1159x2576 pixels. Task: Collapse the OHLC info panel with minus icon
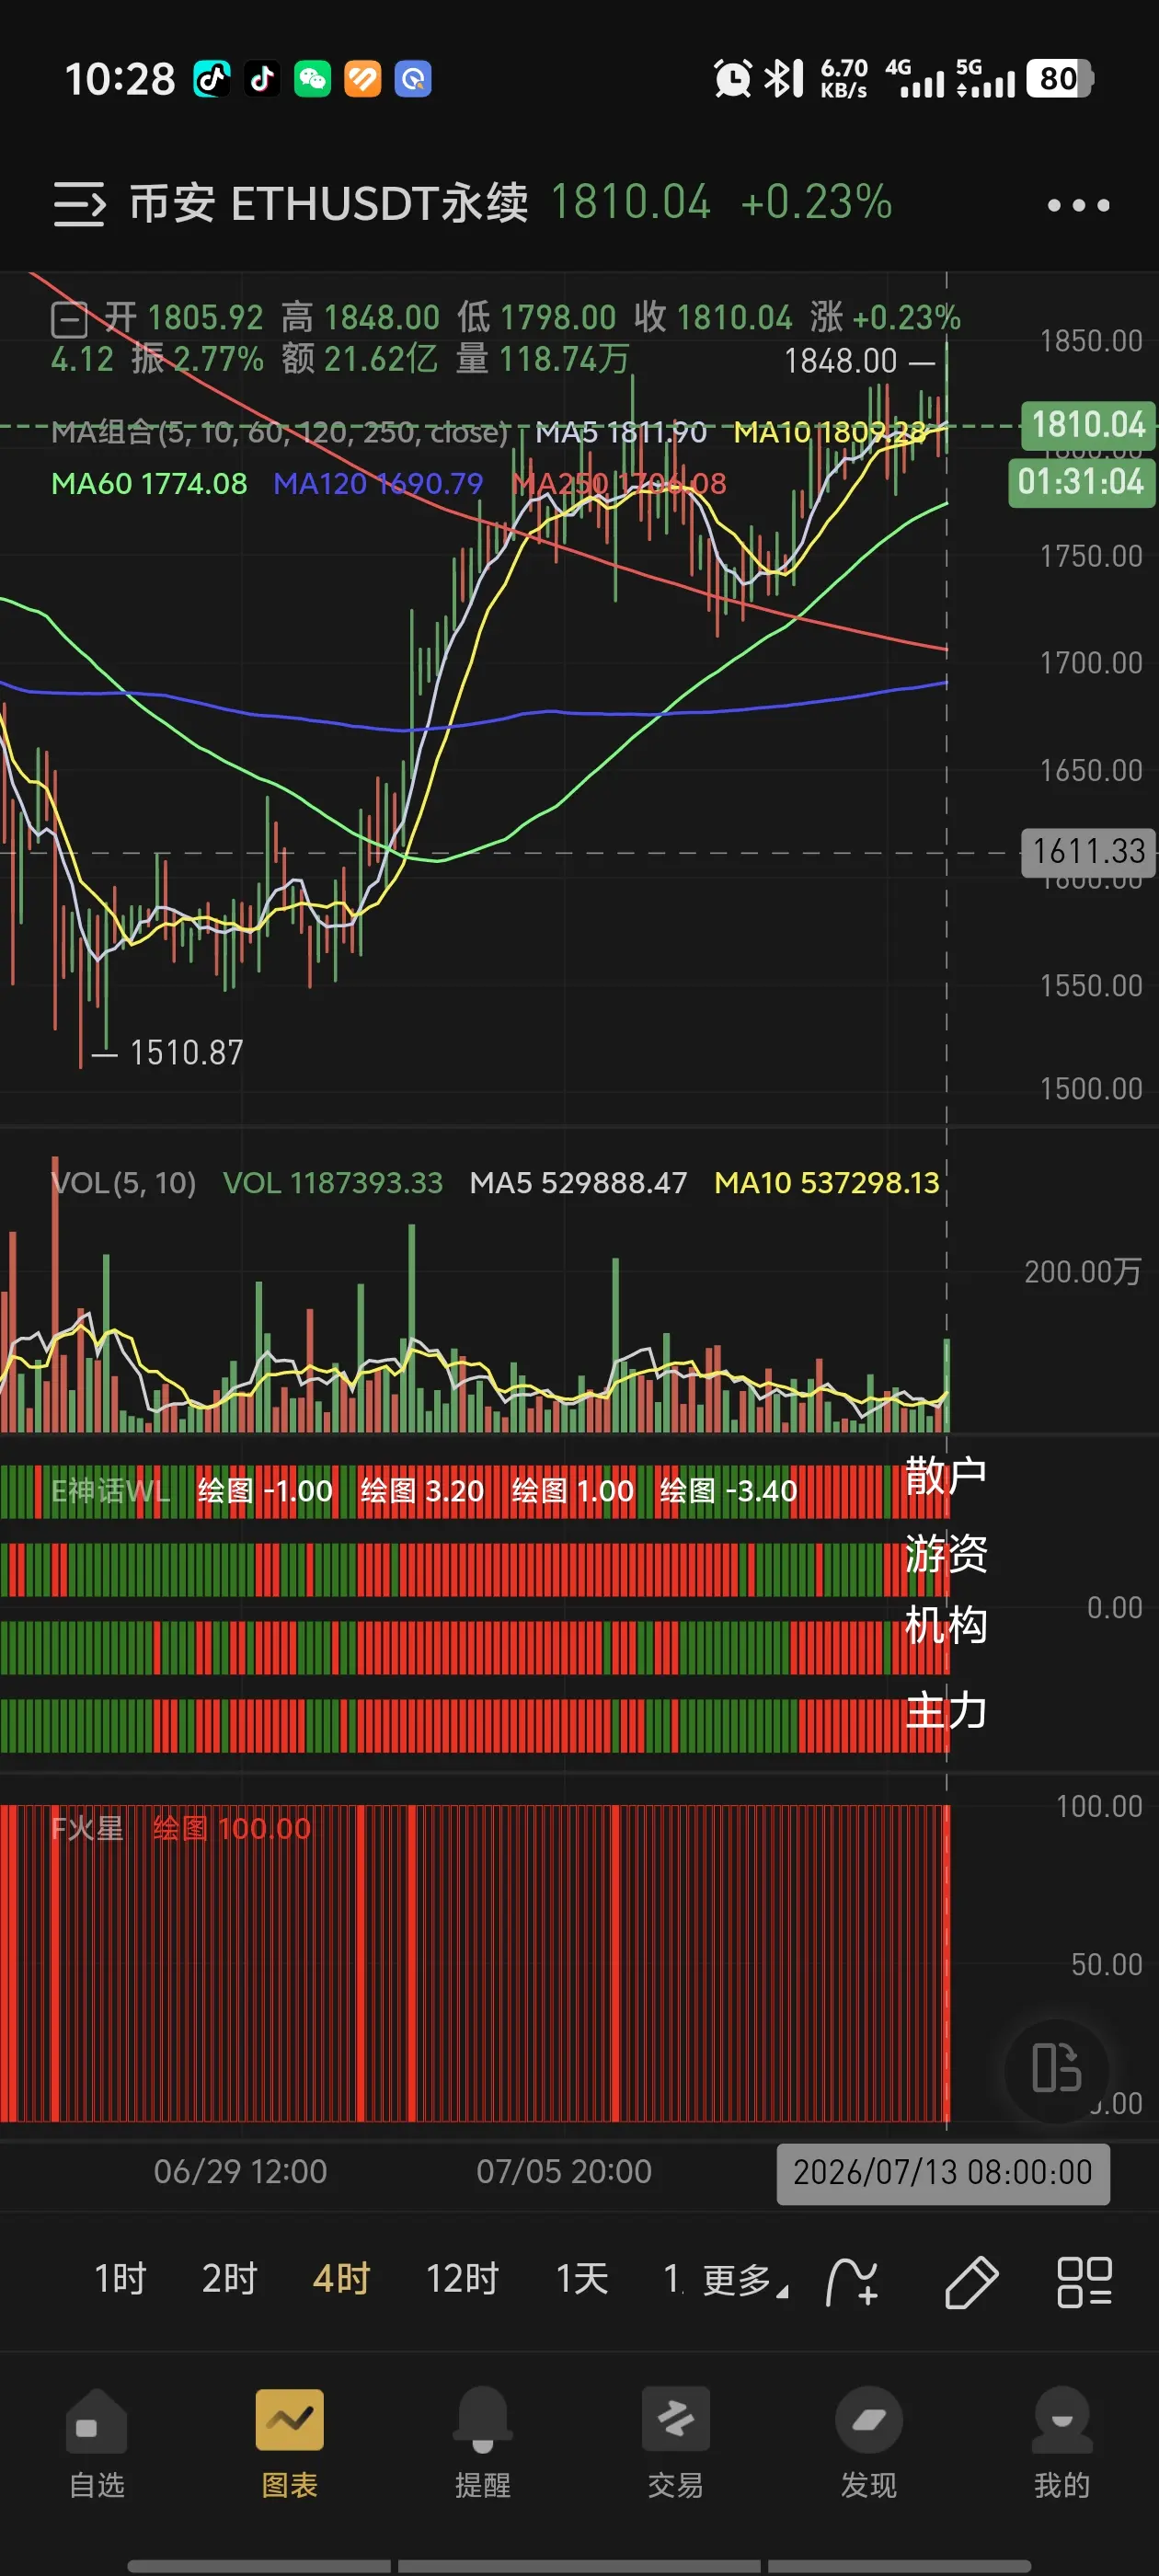[x=69, y=320]
